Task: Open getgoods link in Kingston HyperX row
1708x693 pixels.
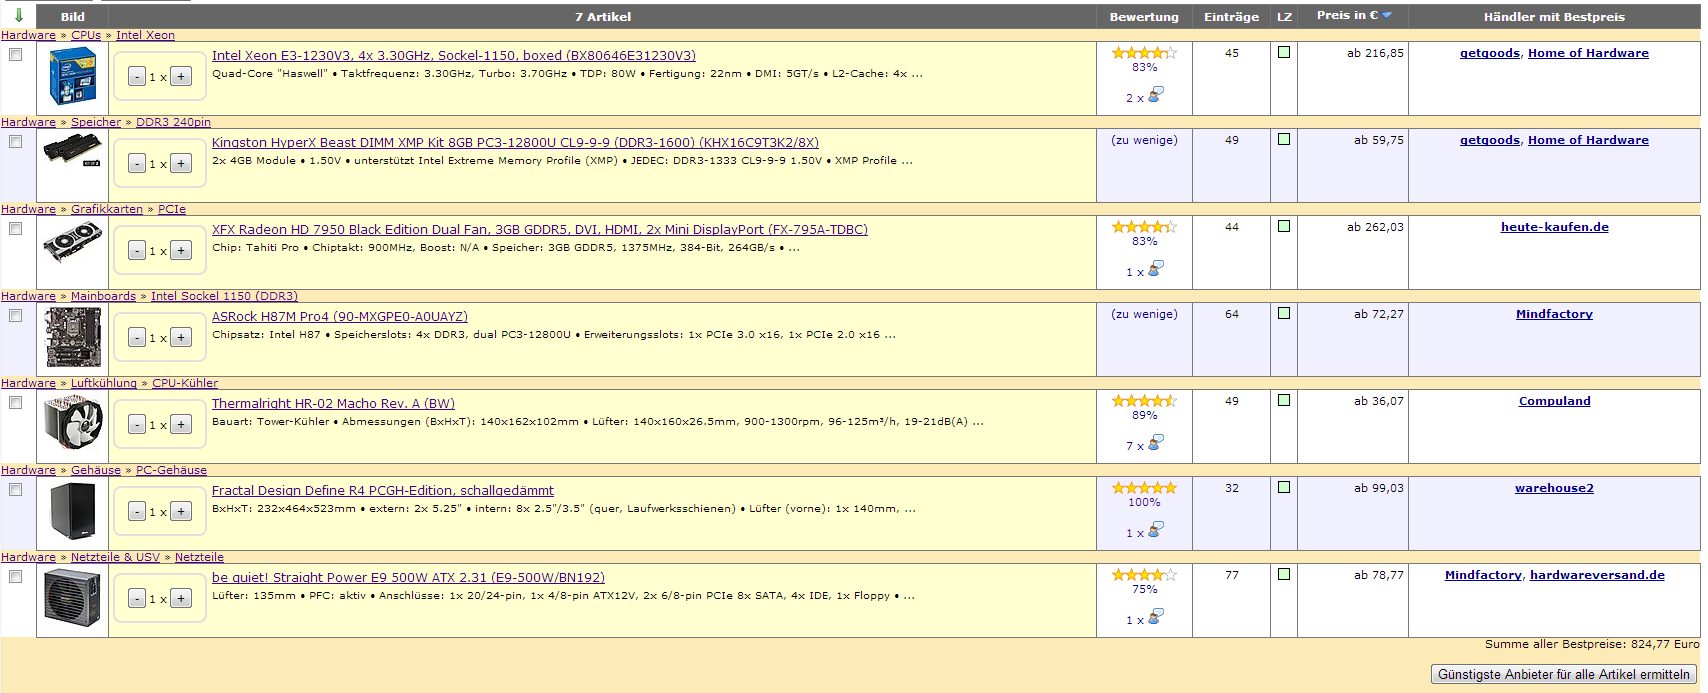Action: pyautogui.click(x=1489, y=140)
